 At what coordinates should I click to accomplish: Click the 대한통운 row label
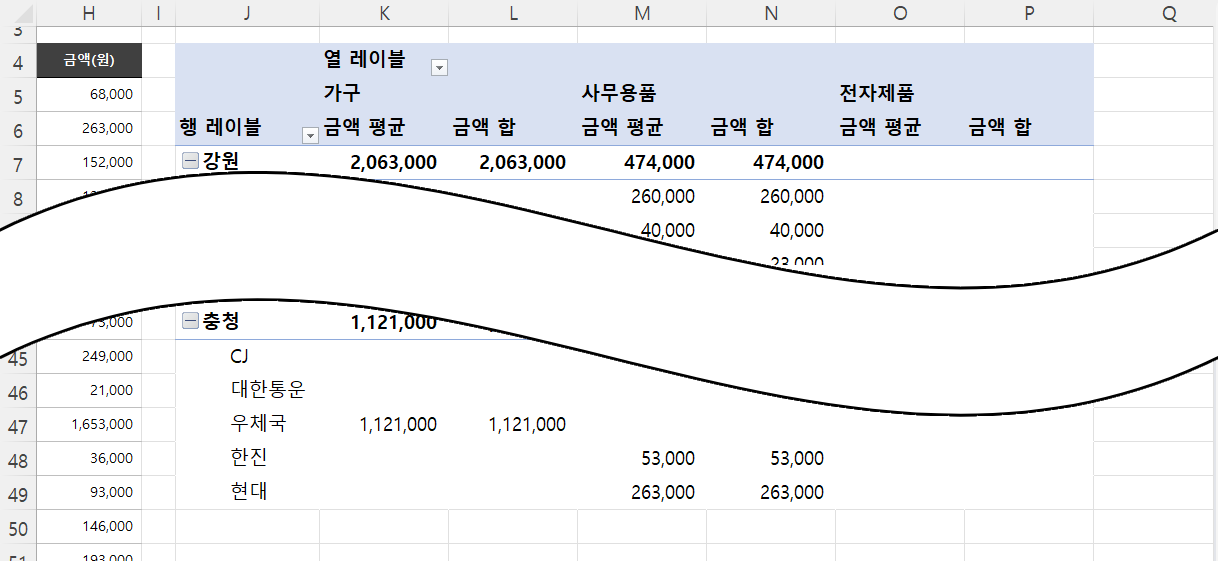(267, 390)
